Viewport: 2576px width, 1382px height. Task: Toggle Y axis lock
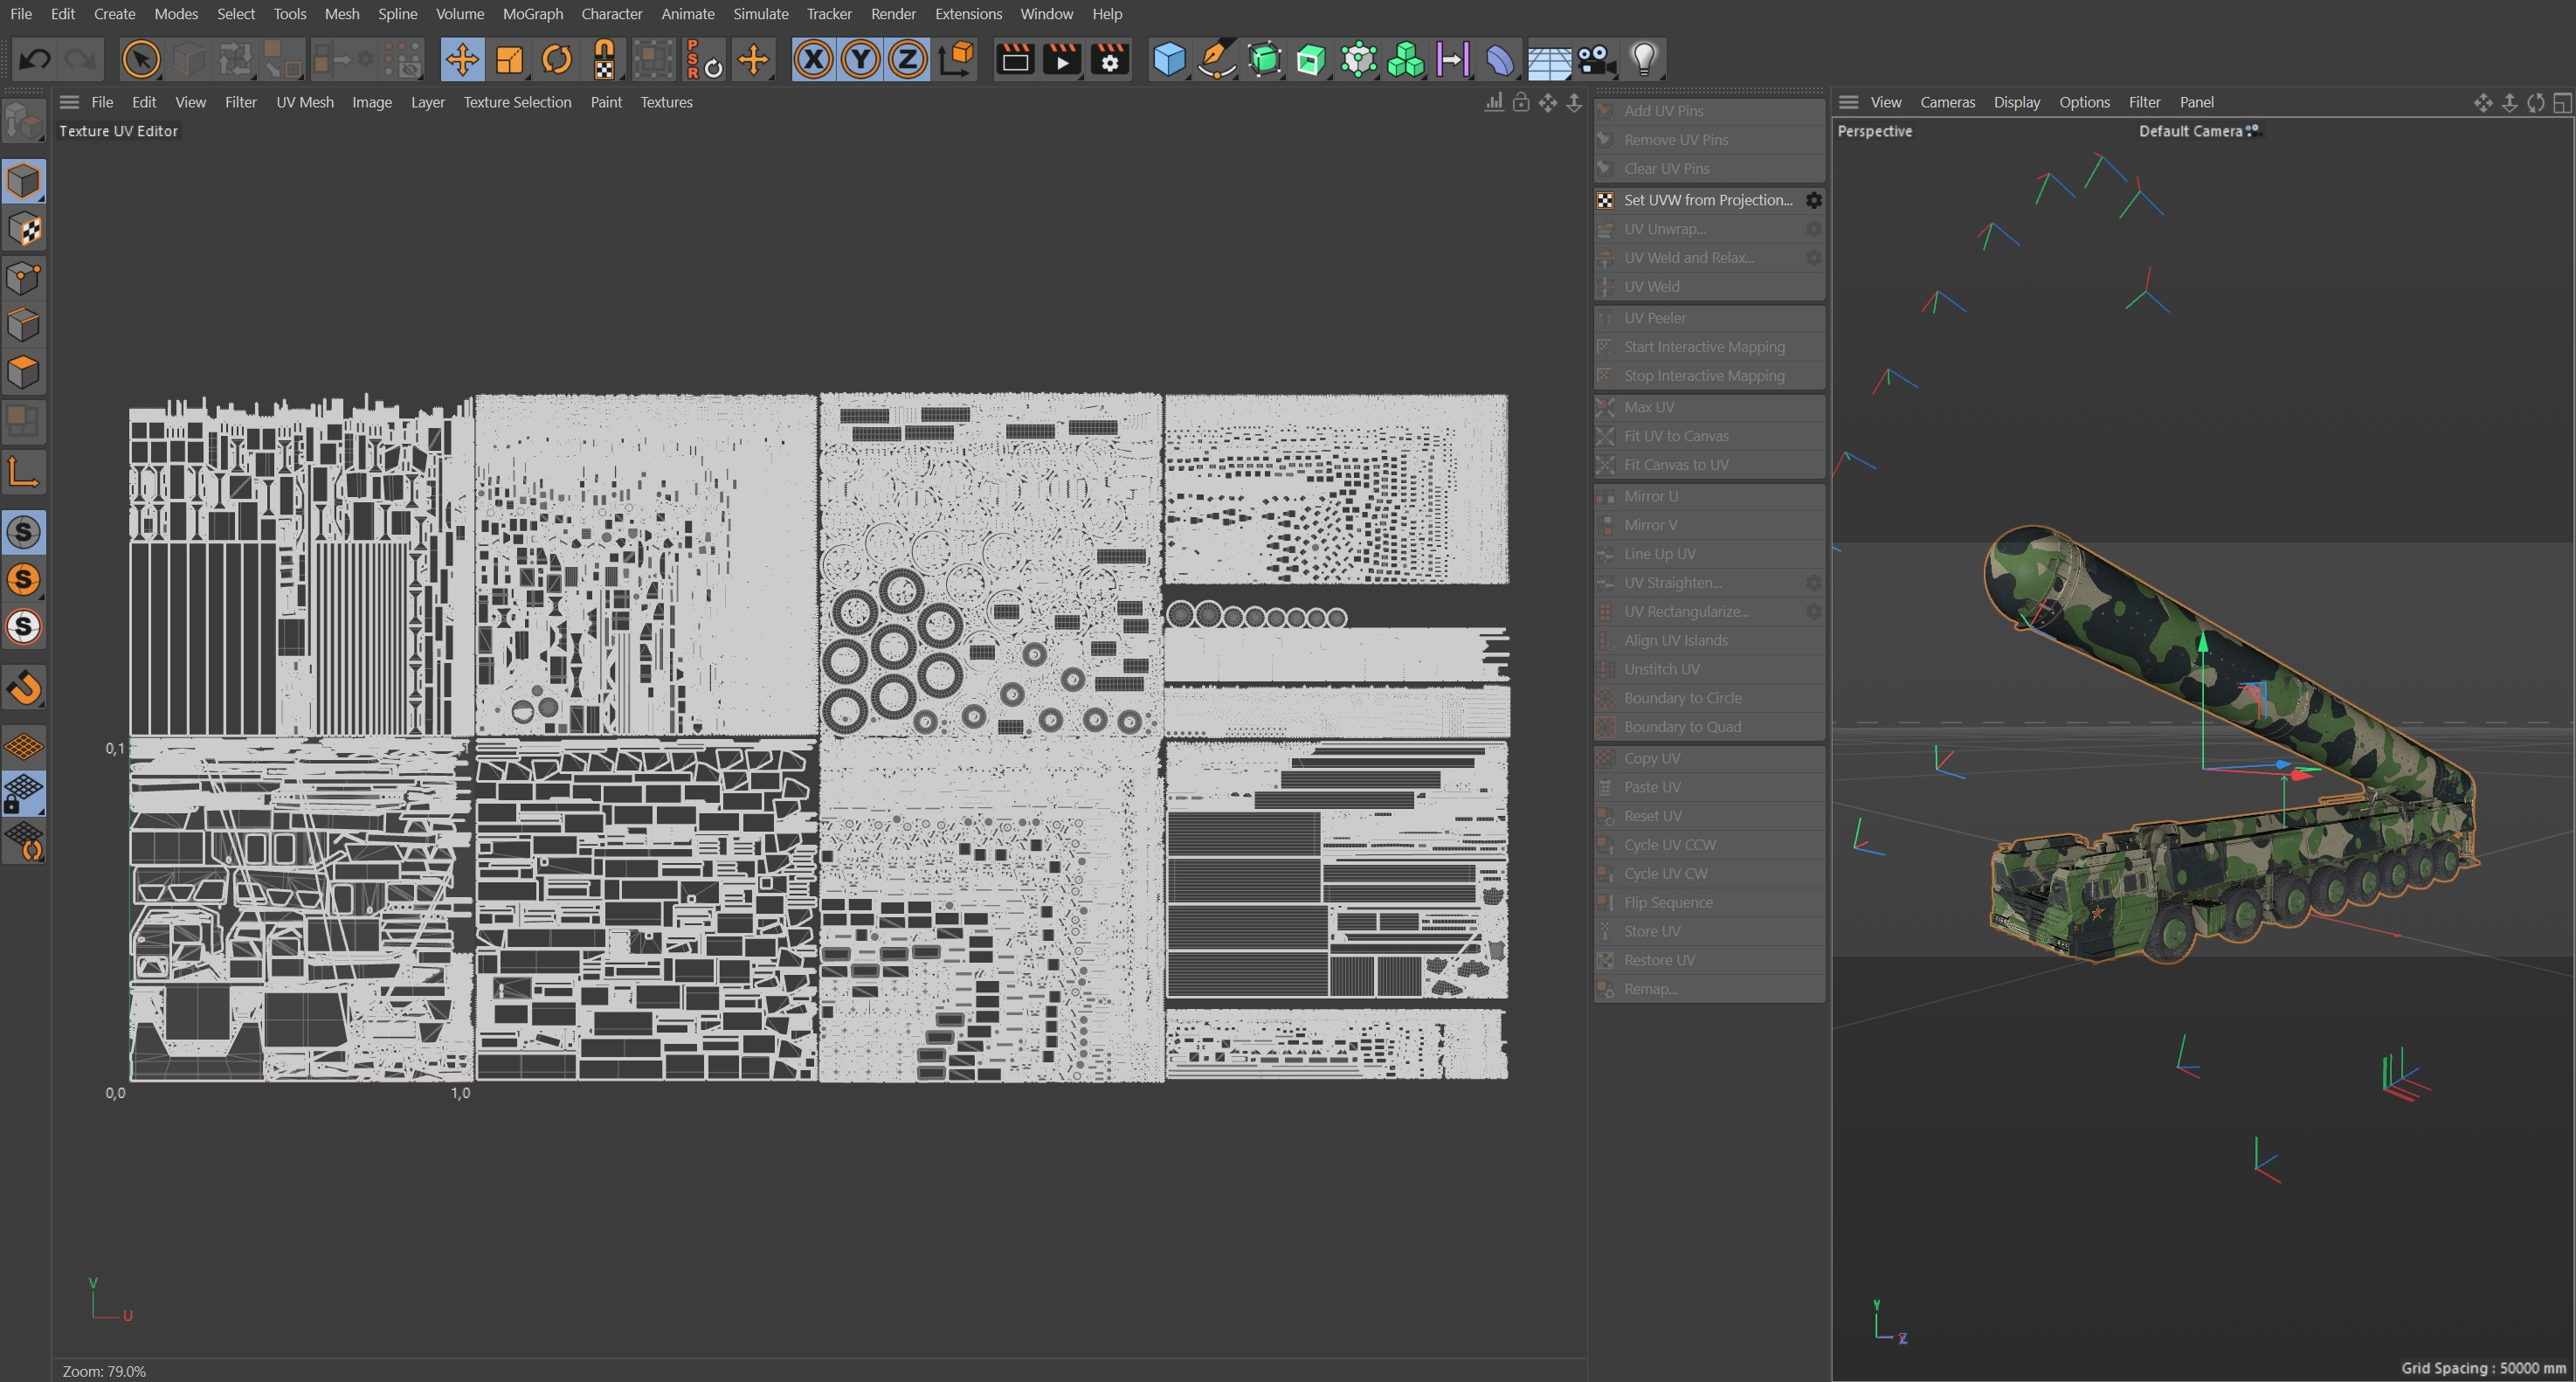860,60
